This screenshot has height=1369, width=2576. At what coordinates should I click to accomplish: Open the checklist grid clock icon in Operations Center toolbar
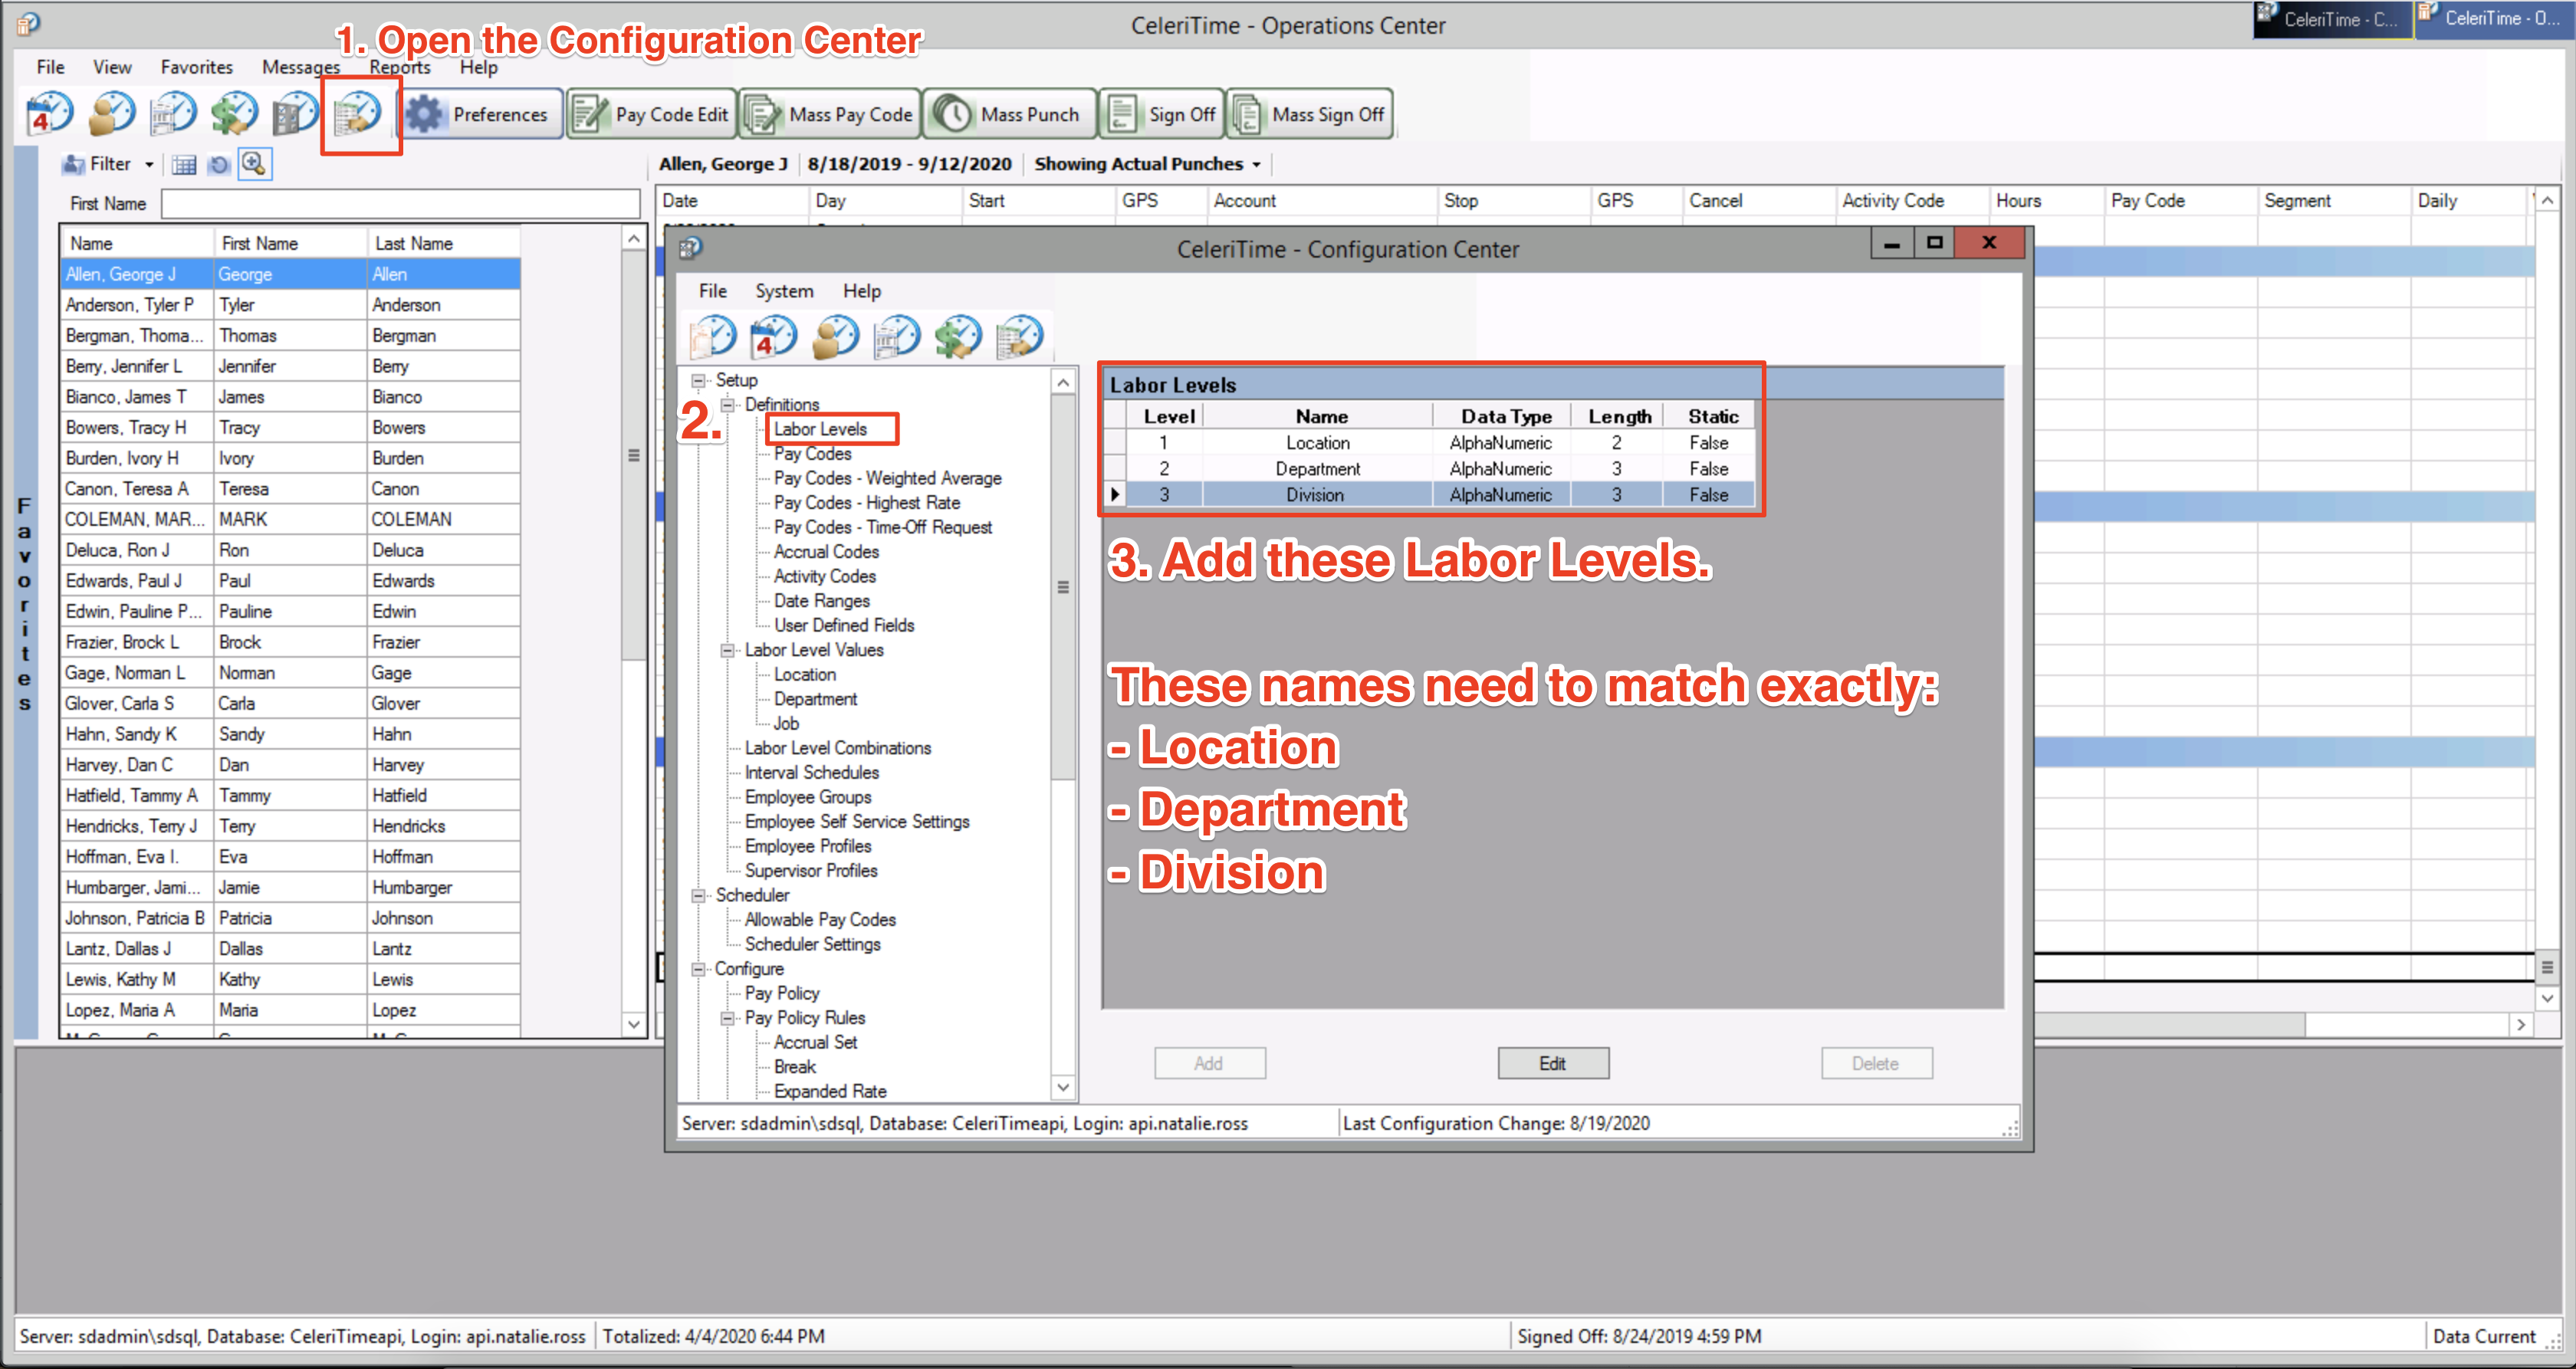[296, 113]
